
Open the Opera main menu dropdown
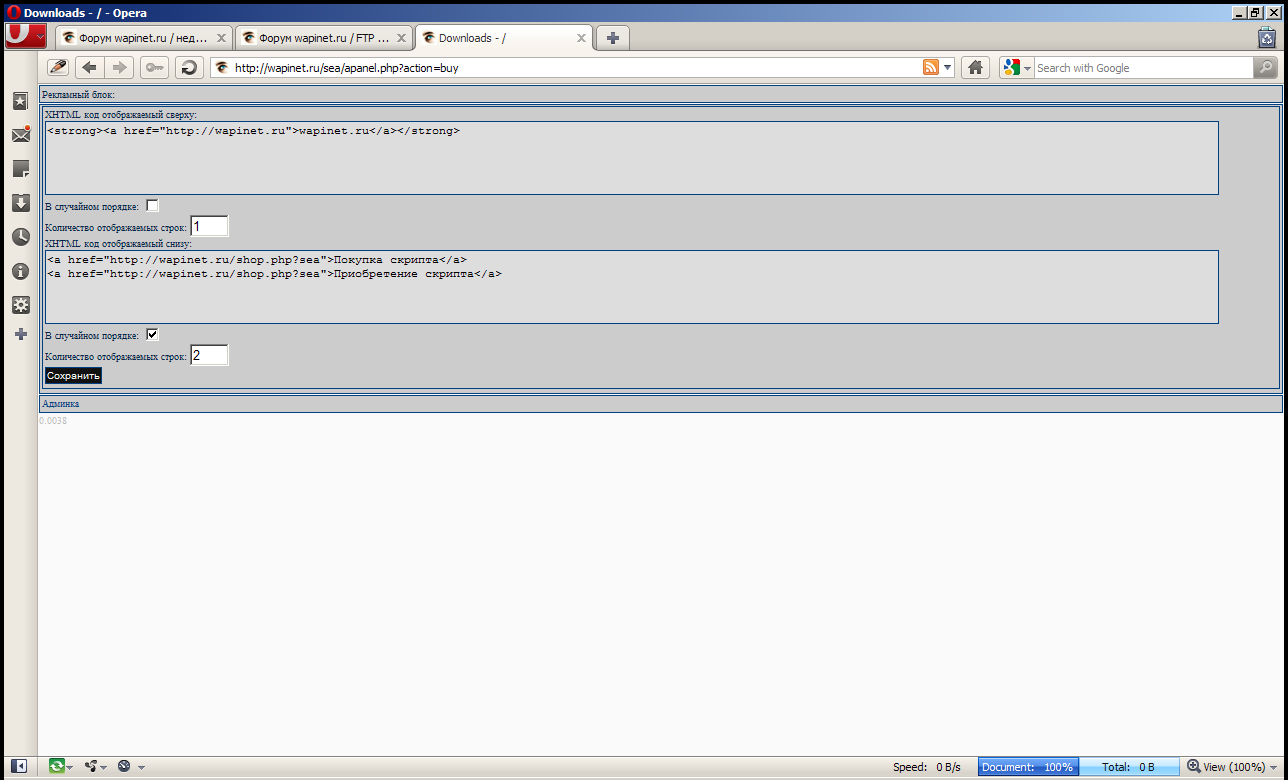click(25, 36)
